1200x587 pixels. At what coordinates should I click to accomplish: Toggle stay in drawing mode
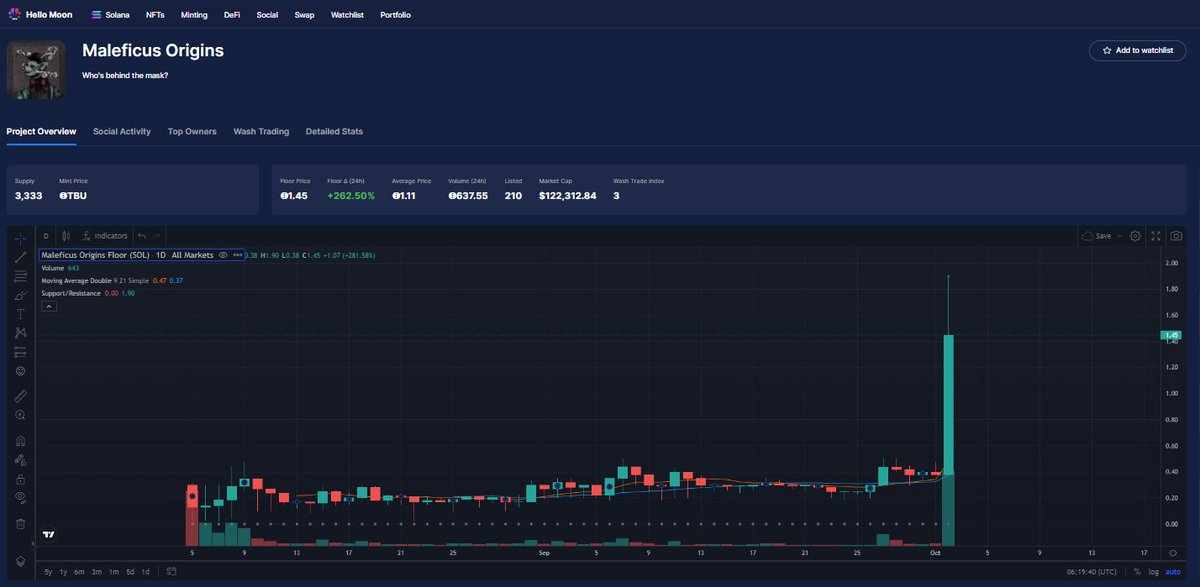20,460
